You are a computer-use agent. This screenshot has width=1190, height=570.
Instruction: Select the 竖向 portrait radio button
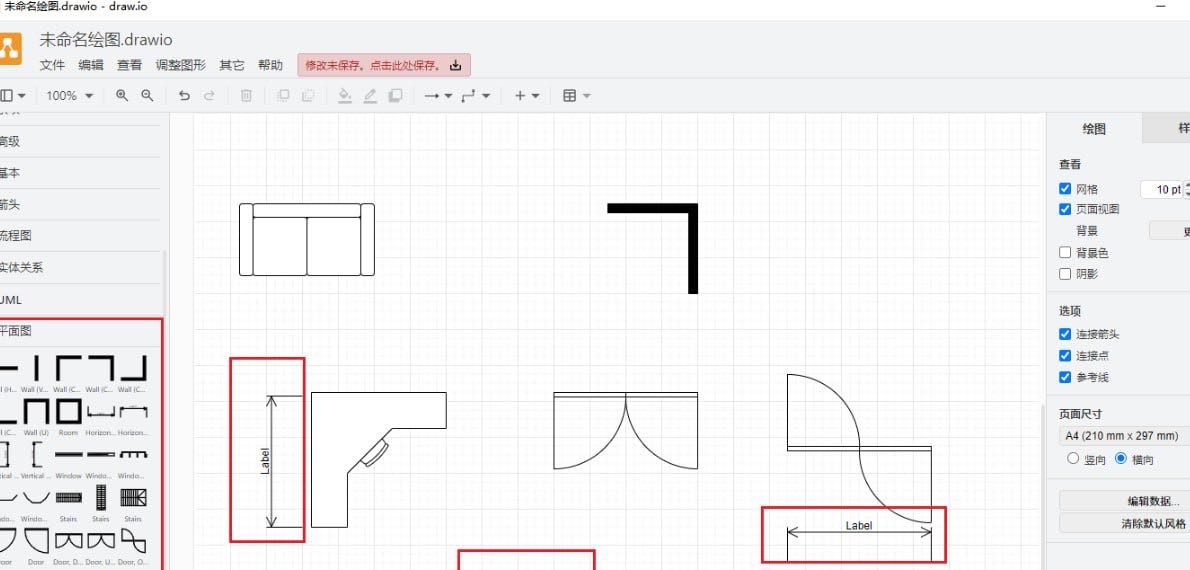pyautogui.click(x=1073, y=459)
